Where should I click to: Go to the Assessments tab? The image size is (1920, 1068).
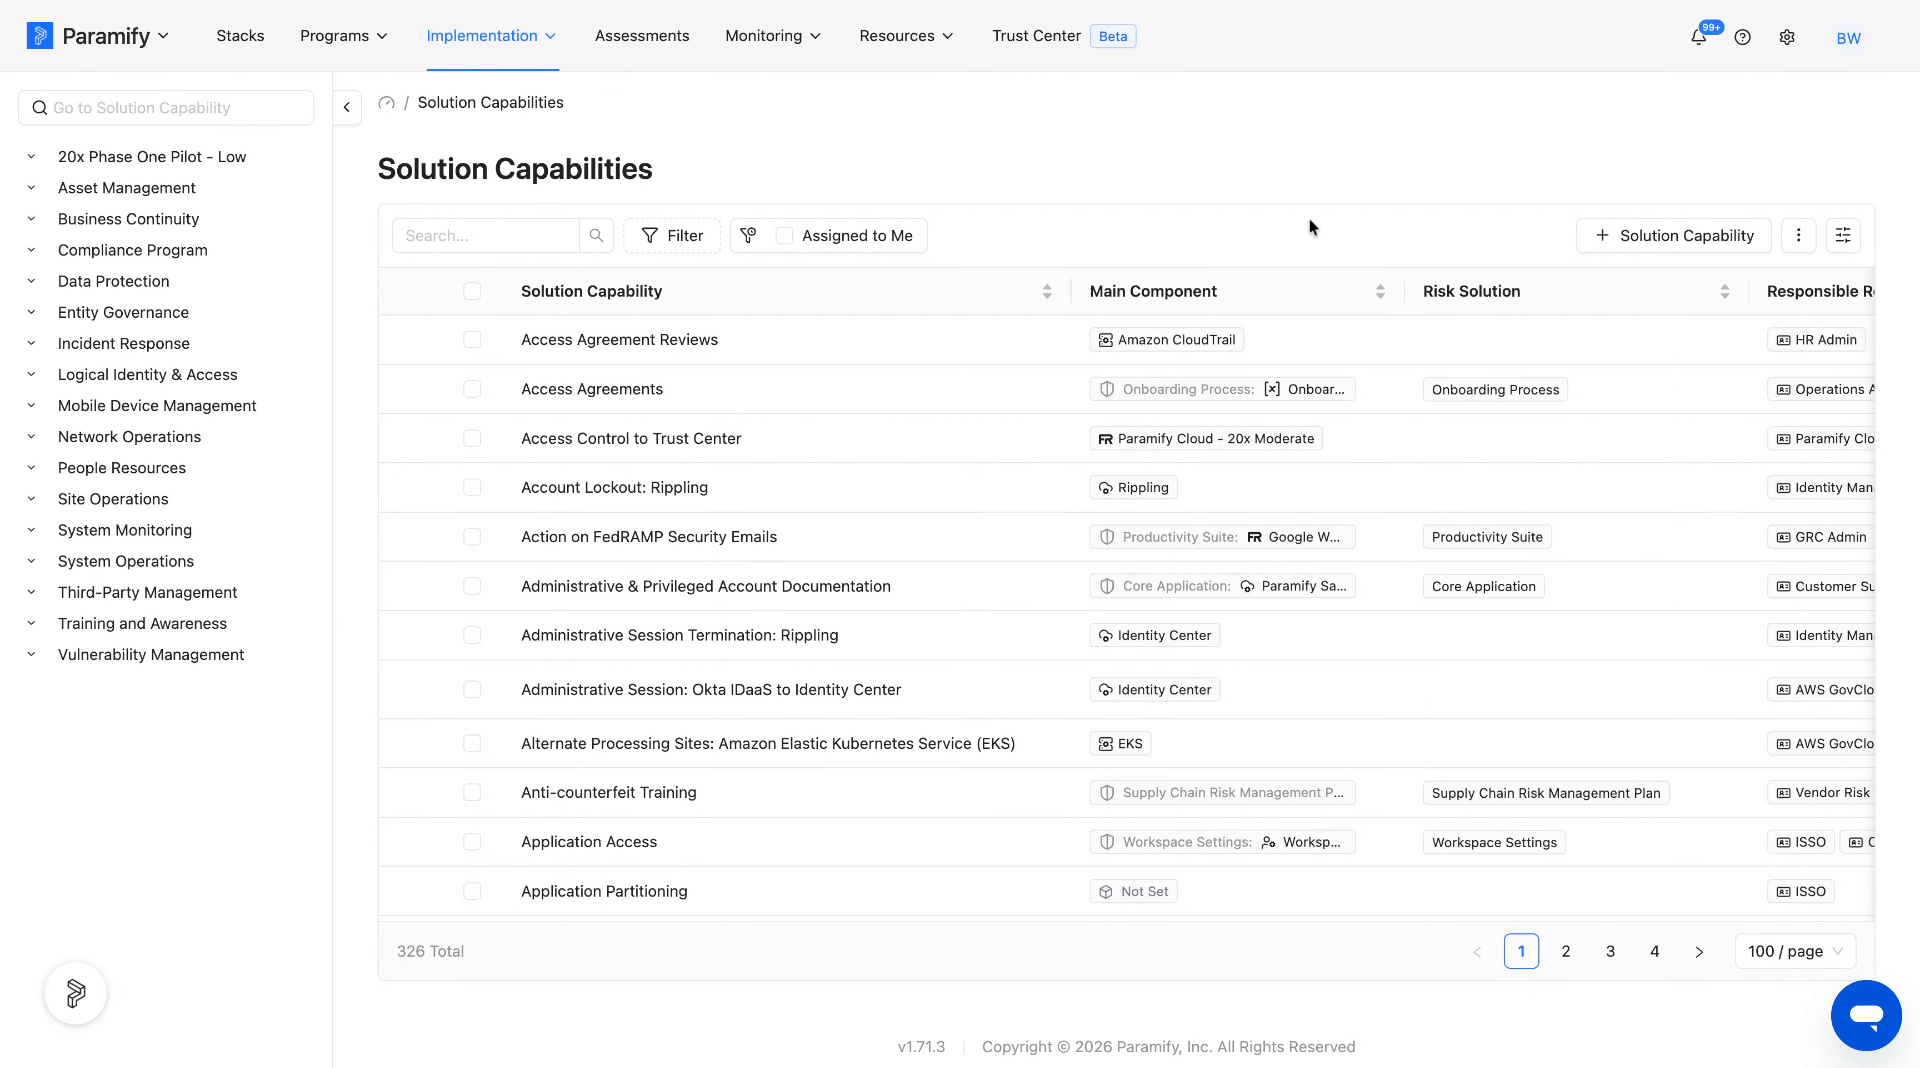coord(642,36)
